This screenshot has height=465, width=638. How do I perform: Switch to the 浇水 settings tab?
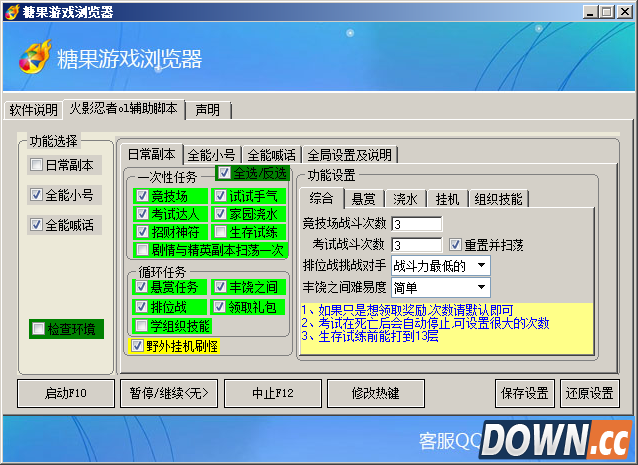[x=405, y=199]
